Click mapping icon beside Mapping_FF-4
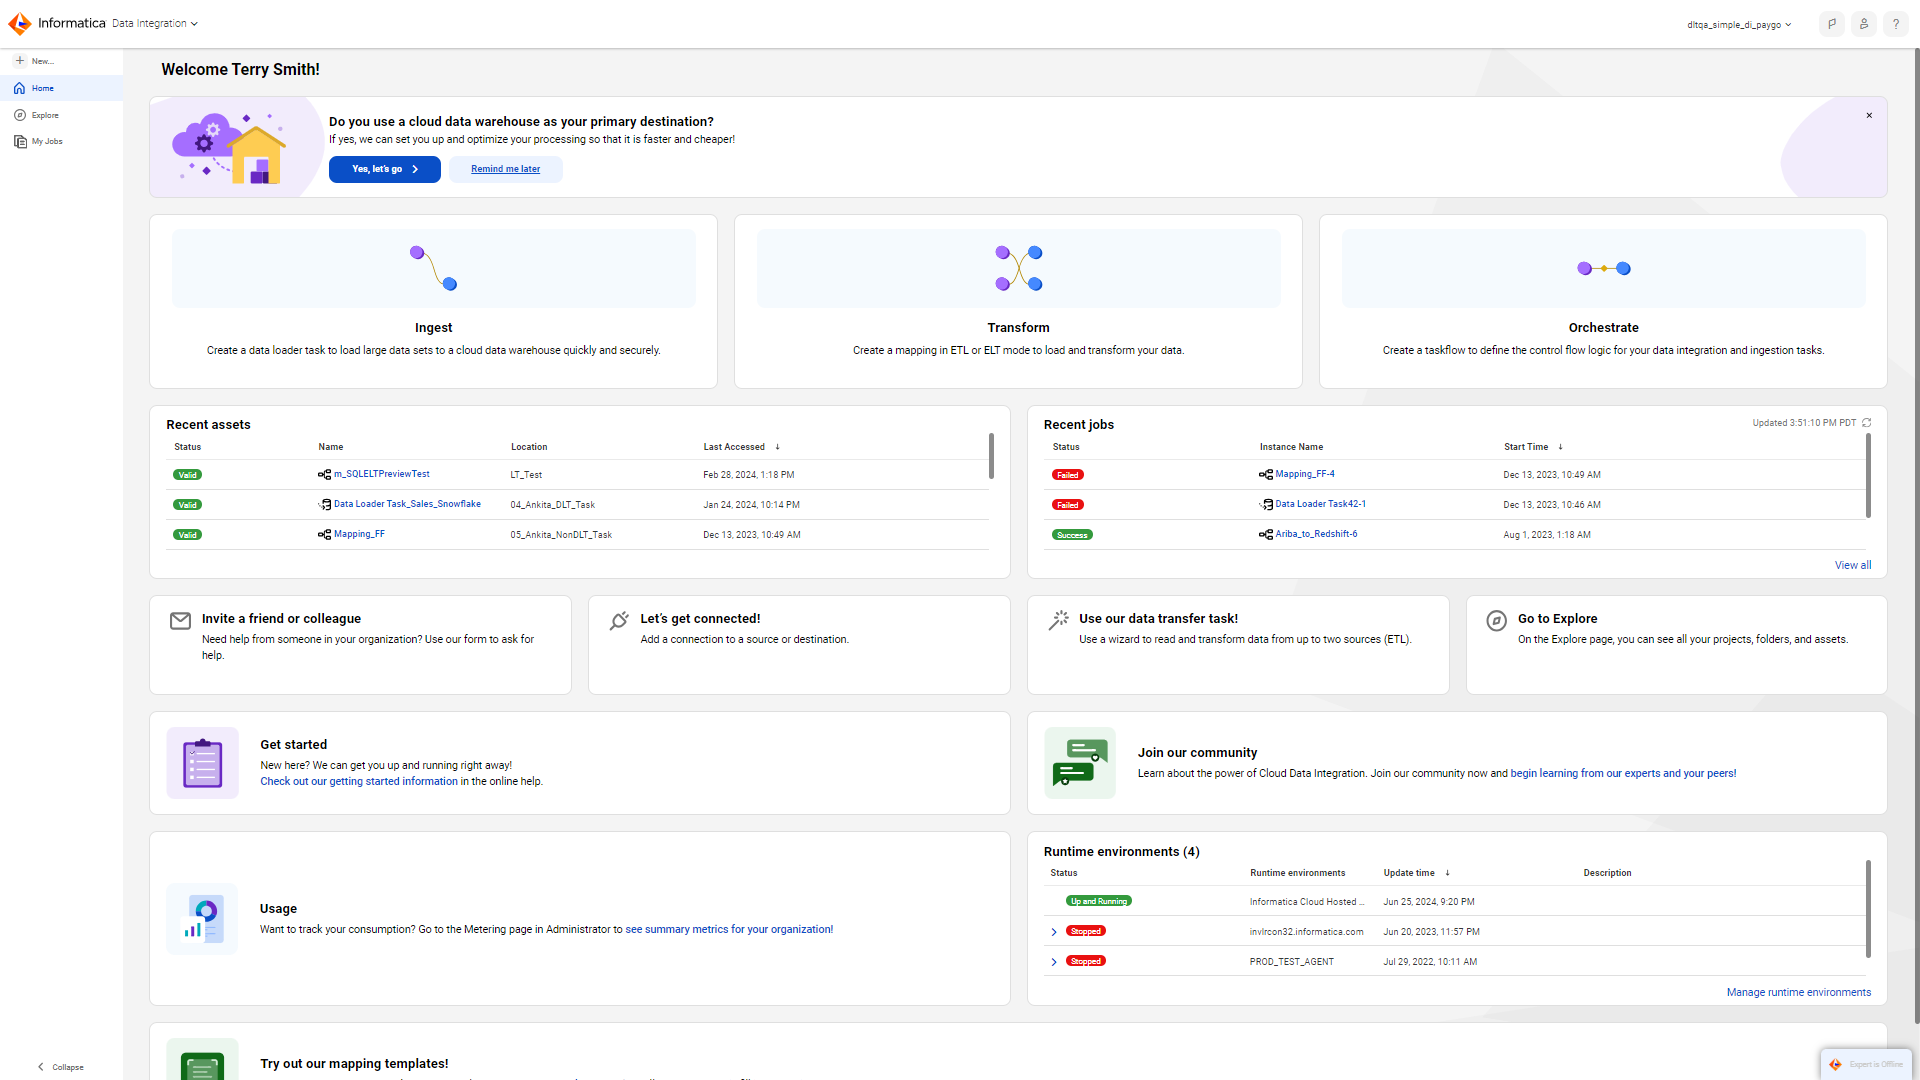1920x1080 pixels. click(1266, 475)
